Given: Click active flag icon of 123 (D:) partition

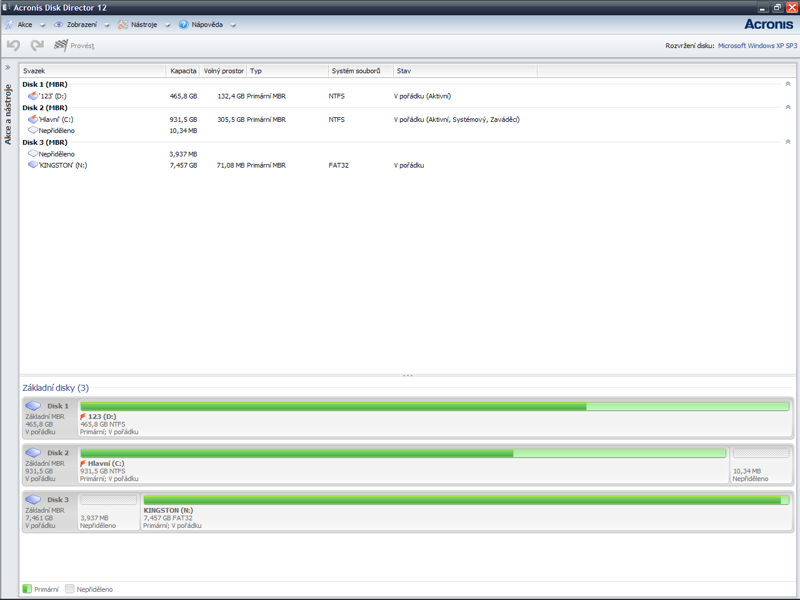Looking at the screenshot, I should pyautogui.click(x=83, y=416).
